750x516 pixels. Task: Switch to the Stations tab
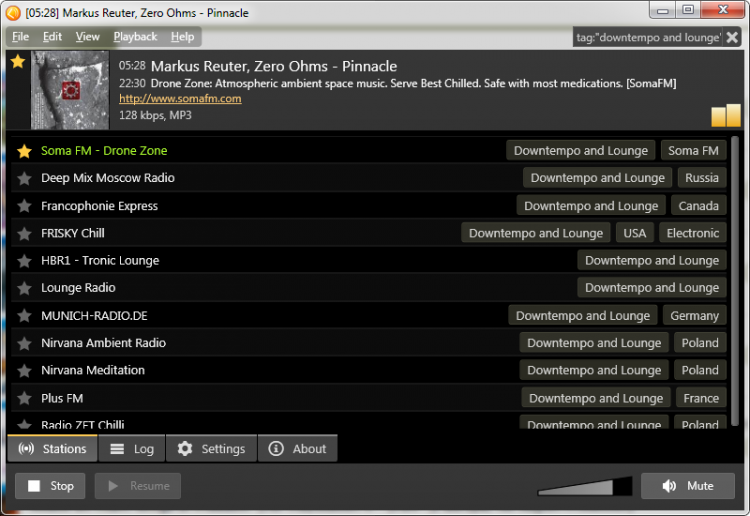pyautogui.click(x=53, y=449)
